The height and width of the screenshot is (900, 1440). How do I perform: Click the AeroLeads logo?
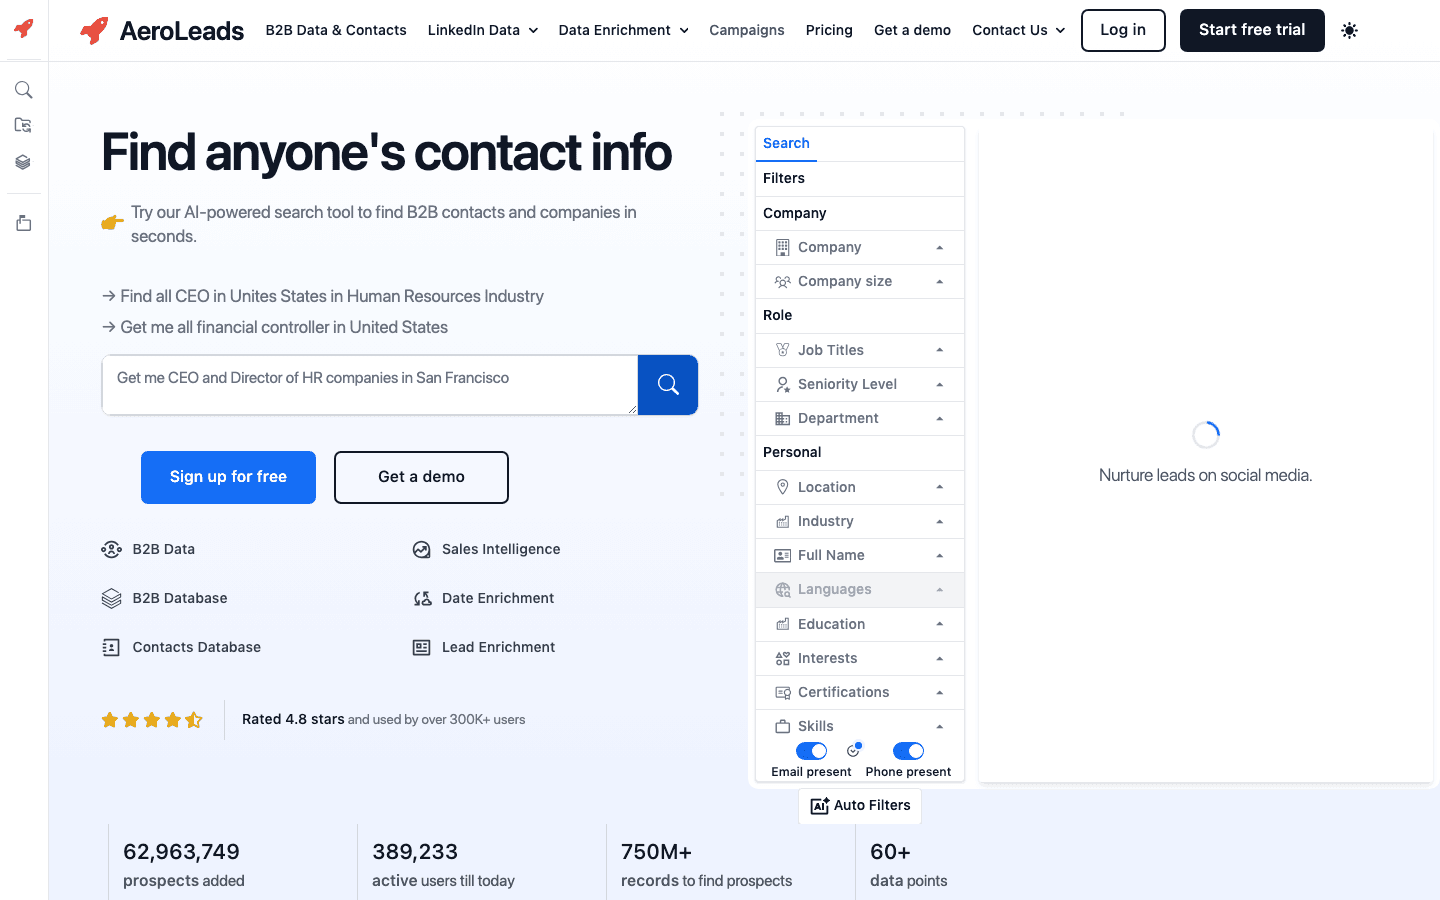161,30
